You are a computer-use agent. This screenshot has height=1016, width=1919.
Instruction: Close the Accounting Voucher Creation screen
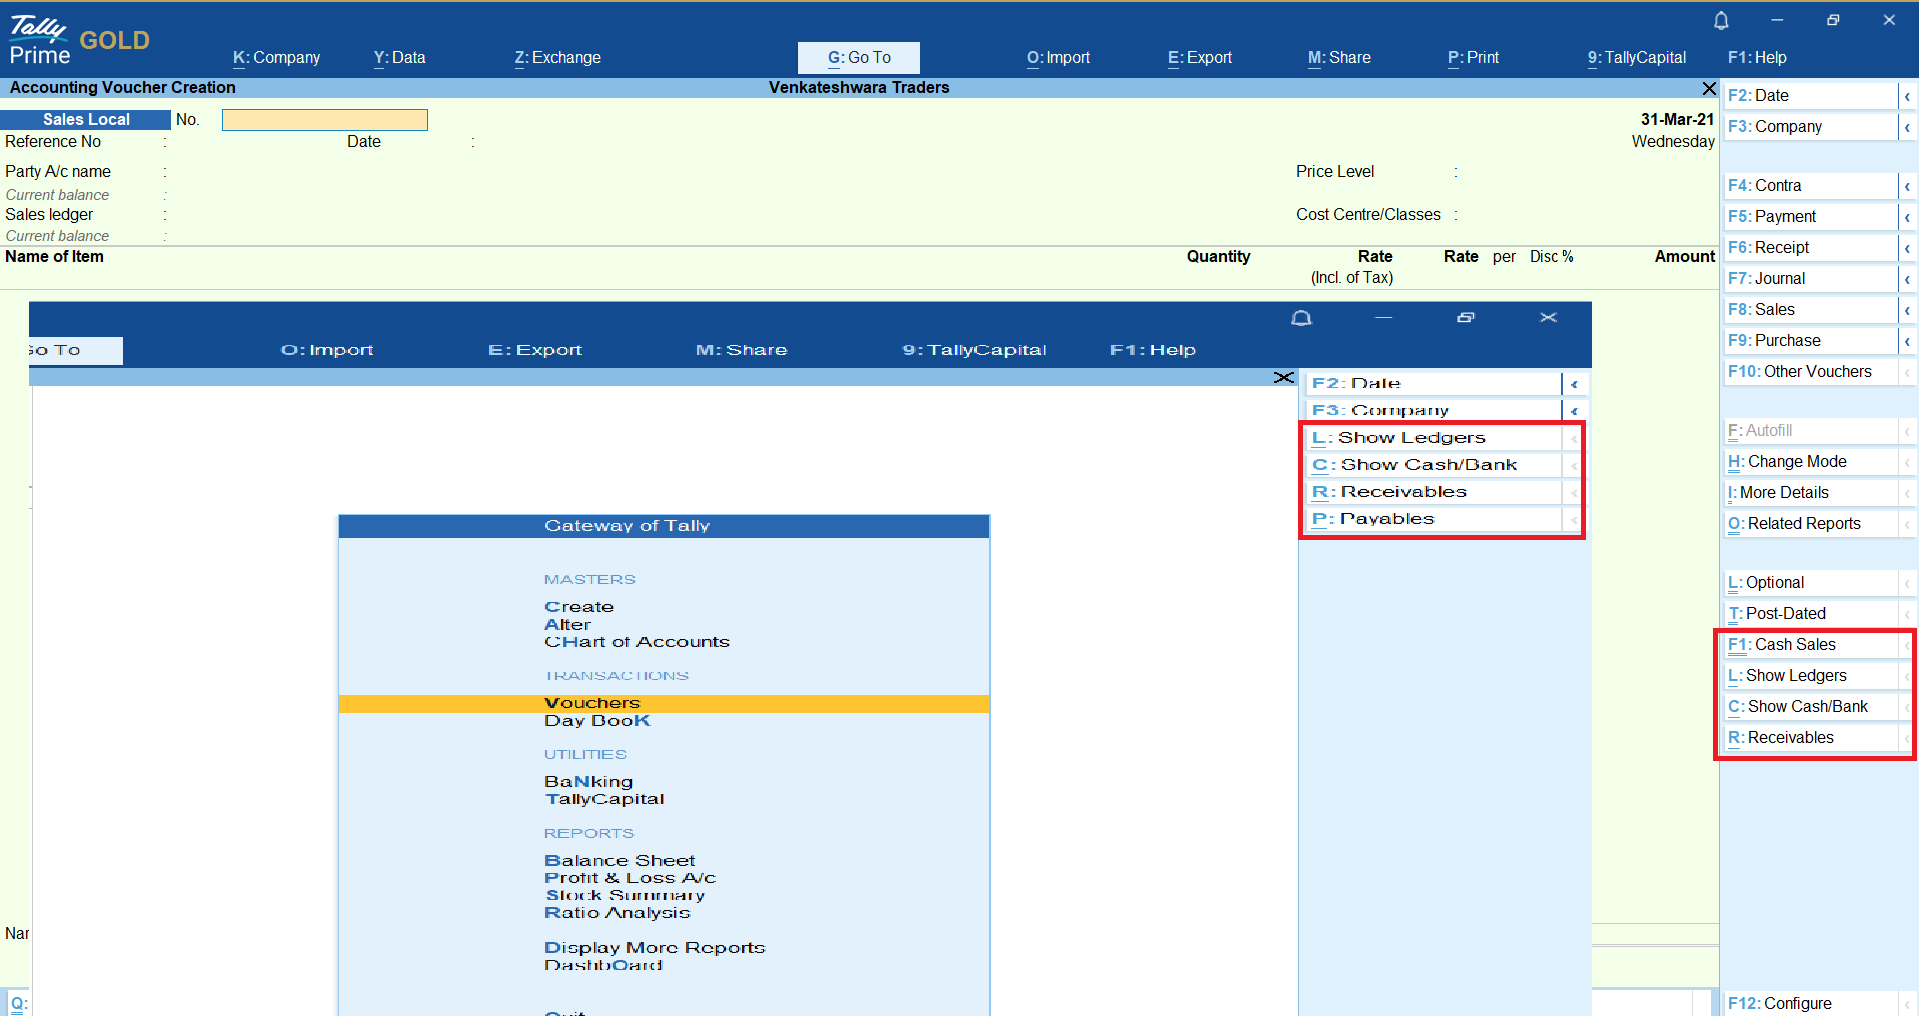click(1709, 88)
